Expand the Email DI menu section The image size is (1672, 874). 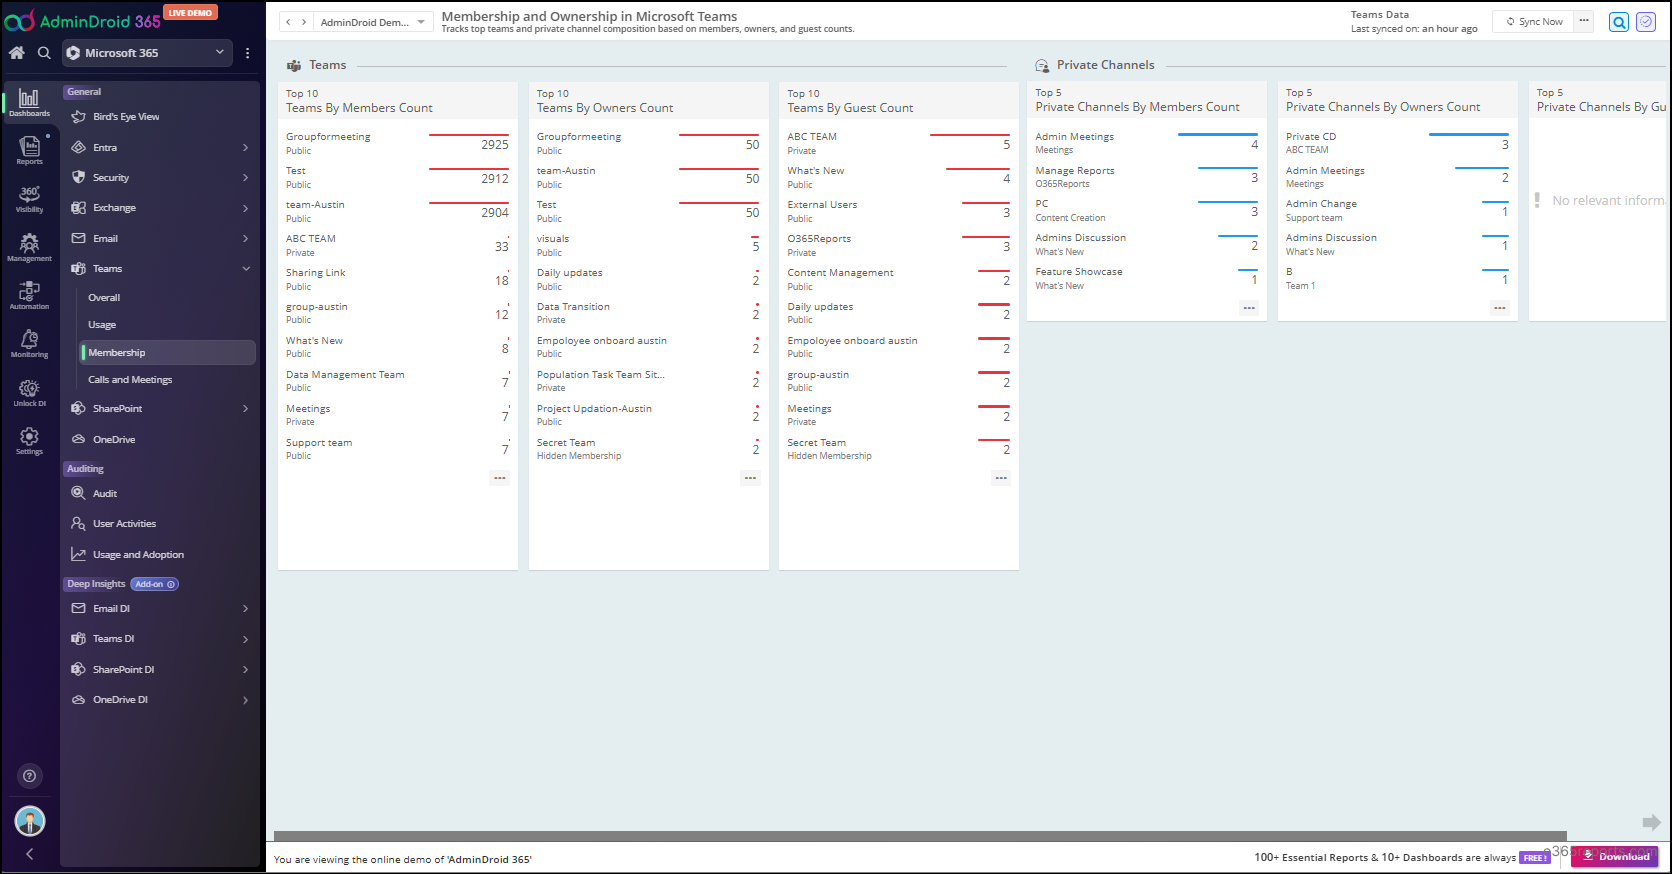pyautogui.click(x=160, y=609)
